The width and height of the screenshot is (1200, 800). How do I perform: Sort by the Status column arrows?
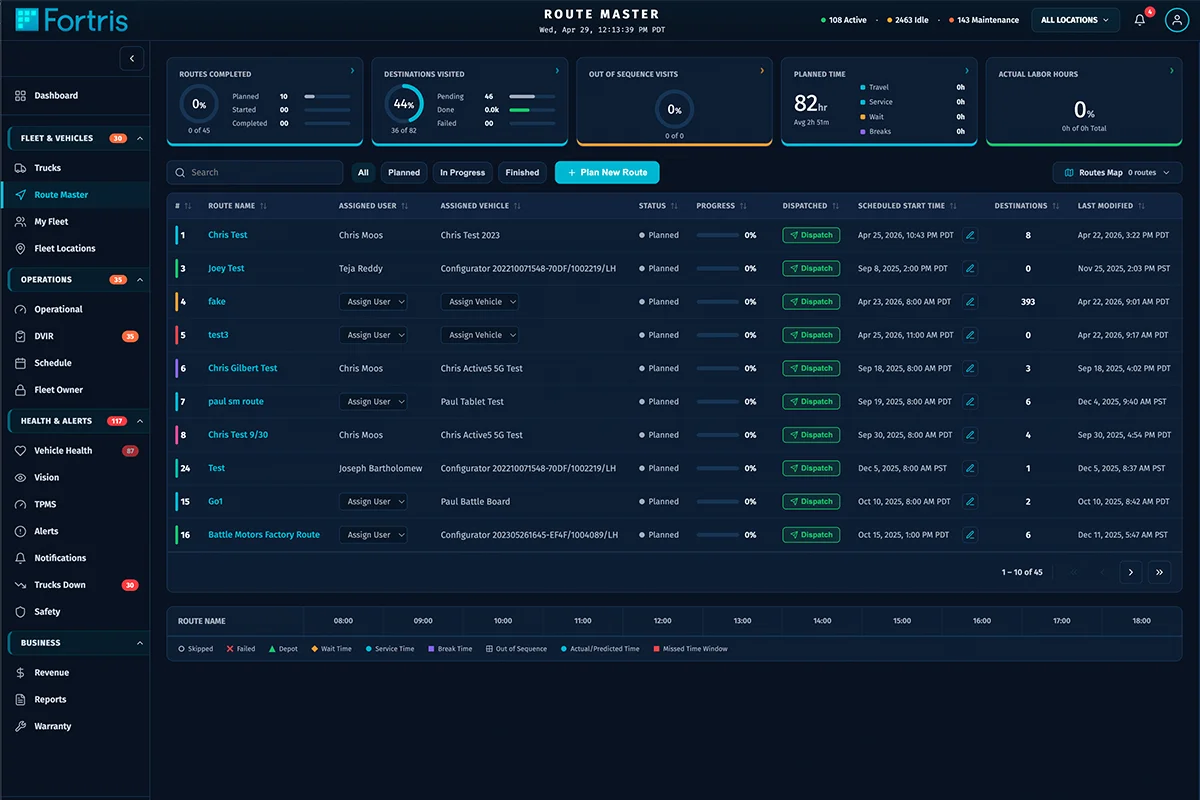(674, 206)
